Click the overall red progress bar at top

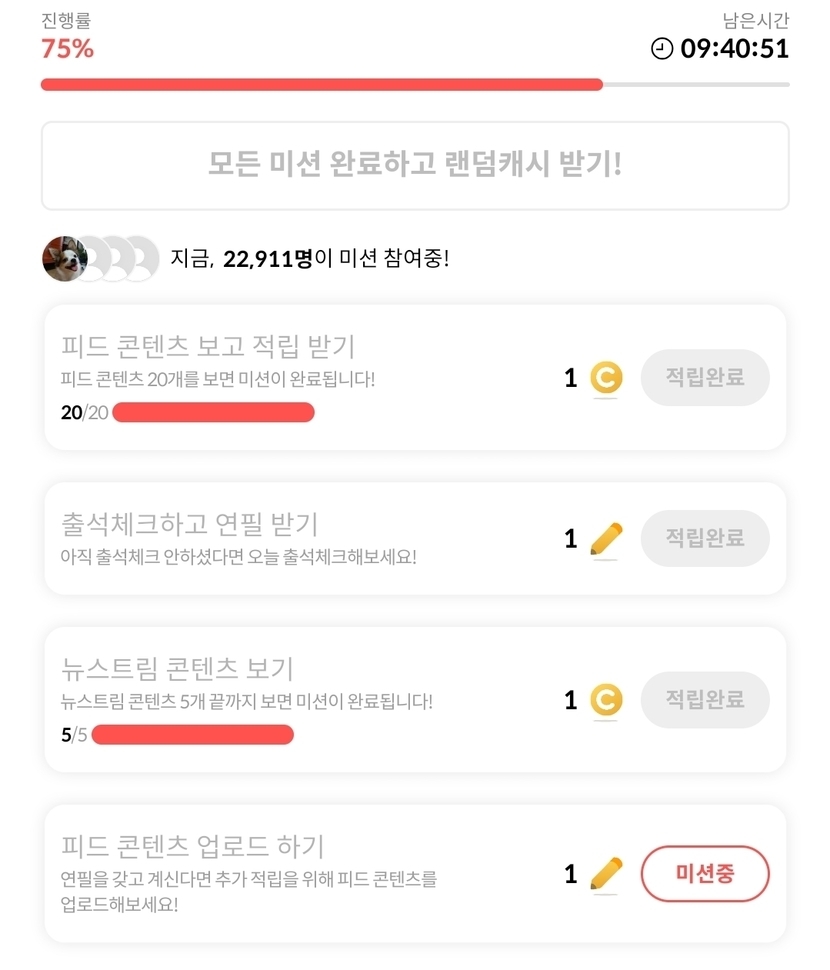point(415,85)
